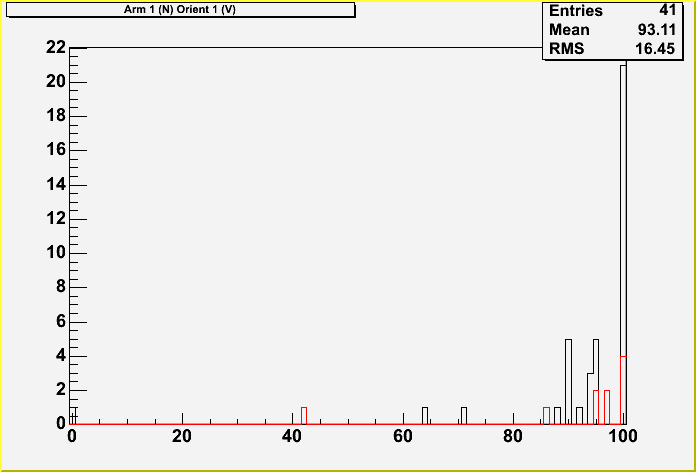Click the y-axis label 10

point(56,254)
